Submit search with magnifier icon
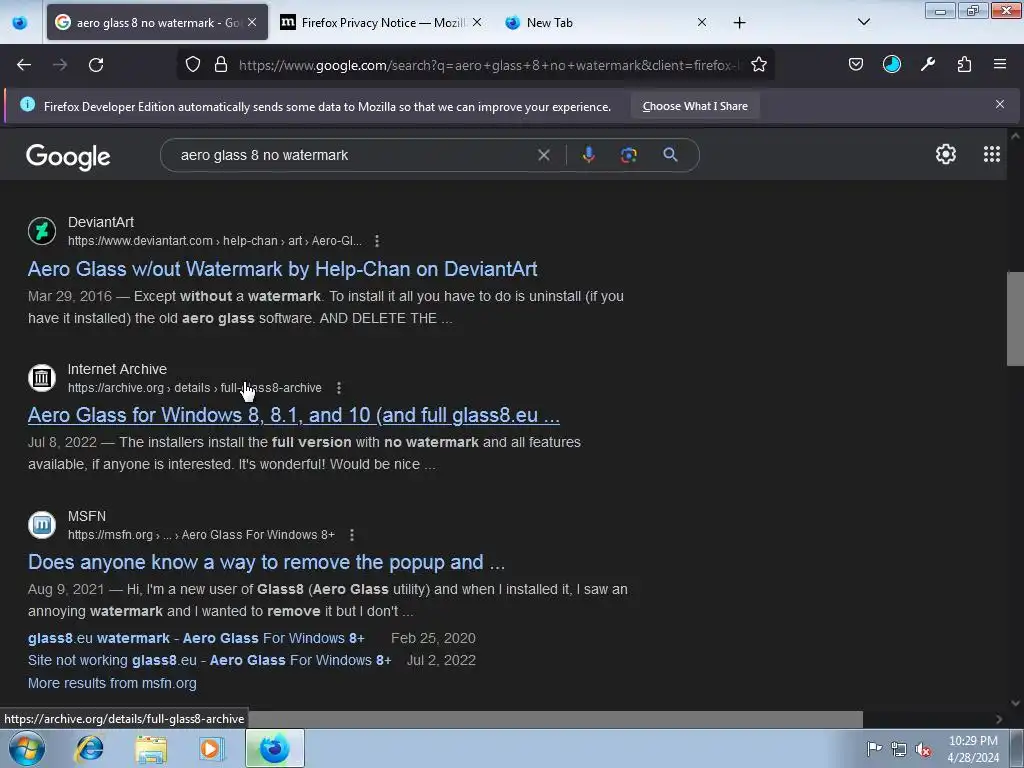The height and width of the screenshot is (768, 1024). [670, 155]
